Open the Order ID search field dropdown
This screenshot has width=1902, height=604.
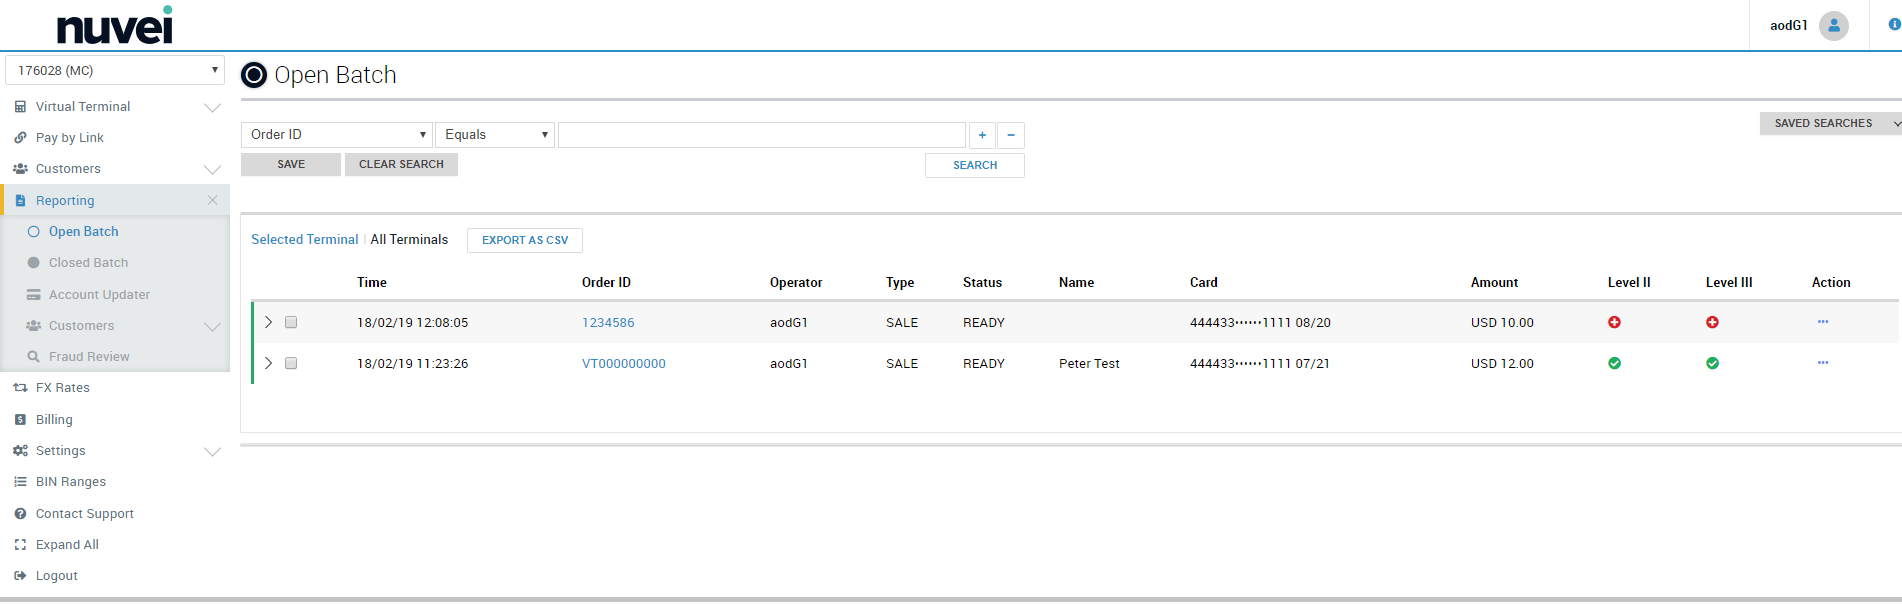[x=336, y=135]
